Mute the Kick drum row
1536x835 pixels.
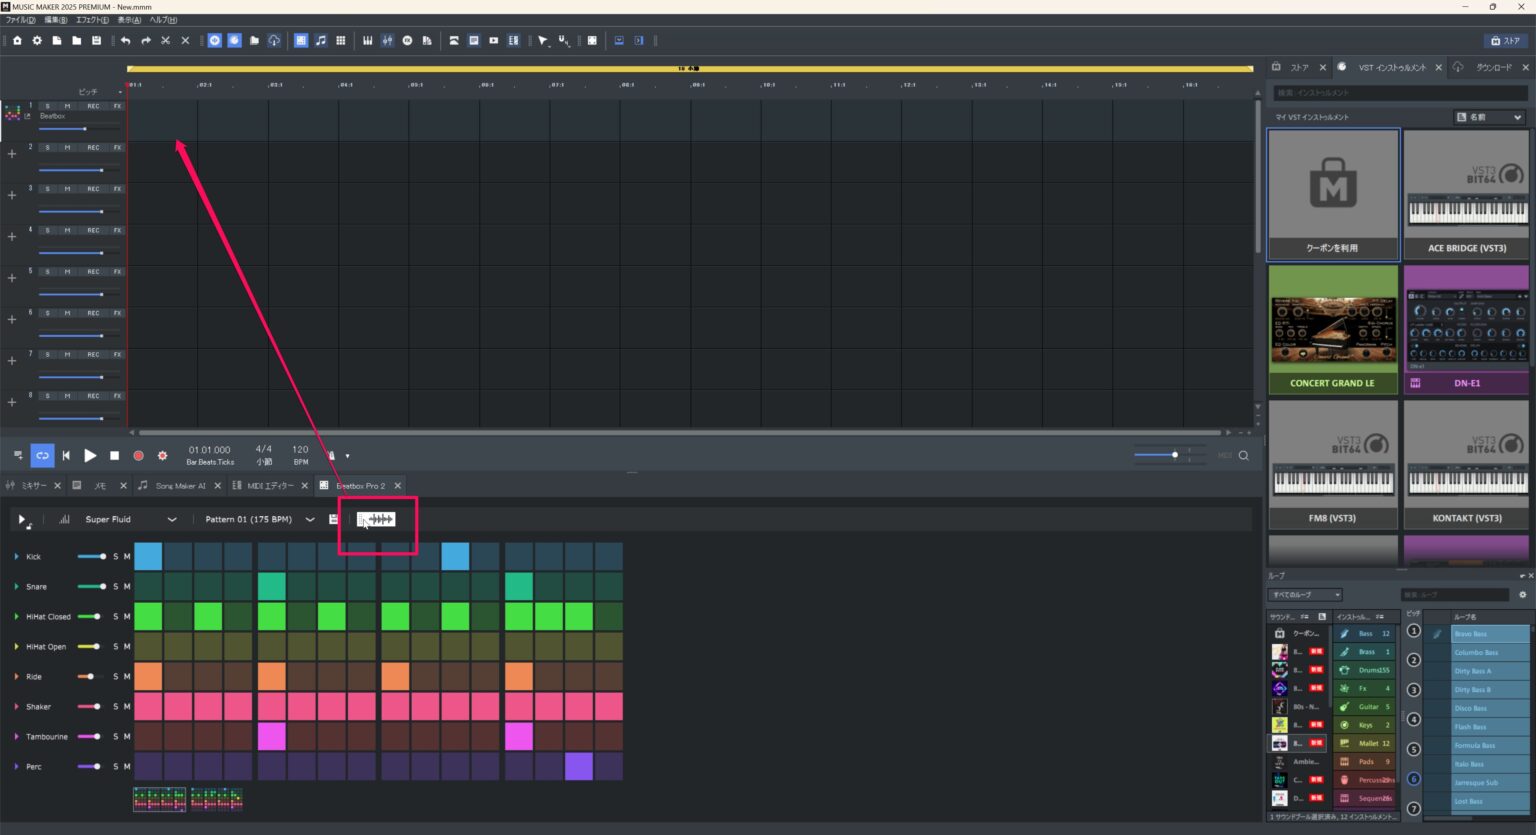(x=127, y=557)
